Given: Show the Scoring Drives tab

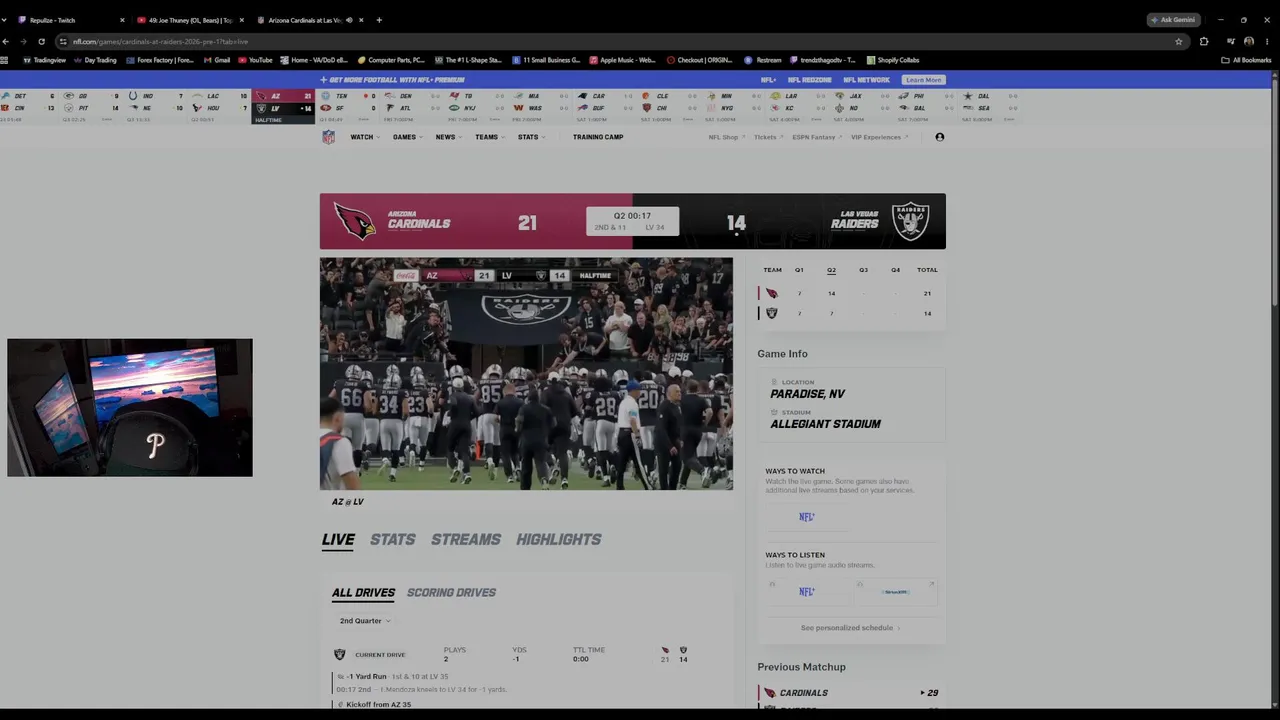Looking at the screenshot, I should click(451, 593).
